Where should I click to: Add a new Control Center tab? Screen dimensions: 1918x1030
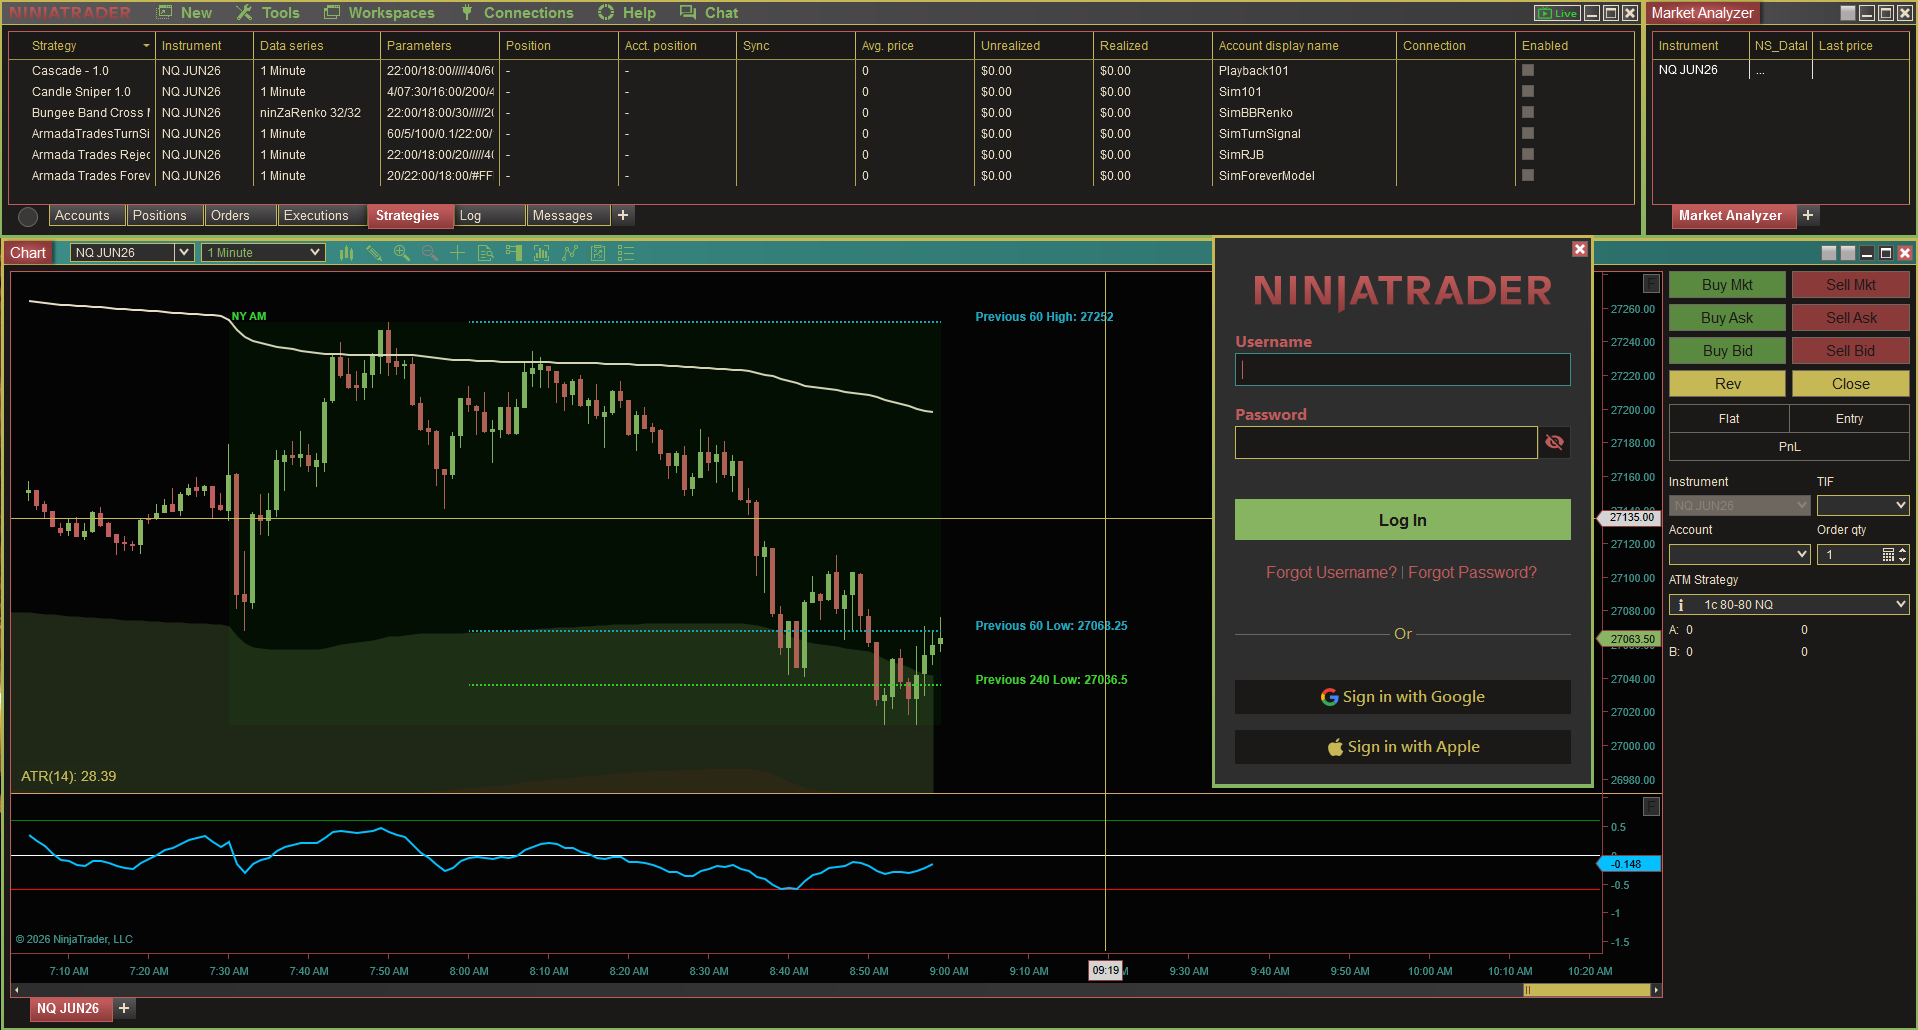[x=623, y=215]
